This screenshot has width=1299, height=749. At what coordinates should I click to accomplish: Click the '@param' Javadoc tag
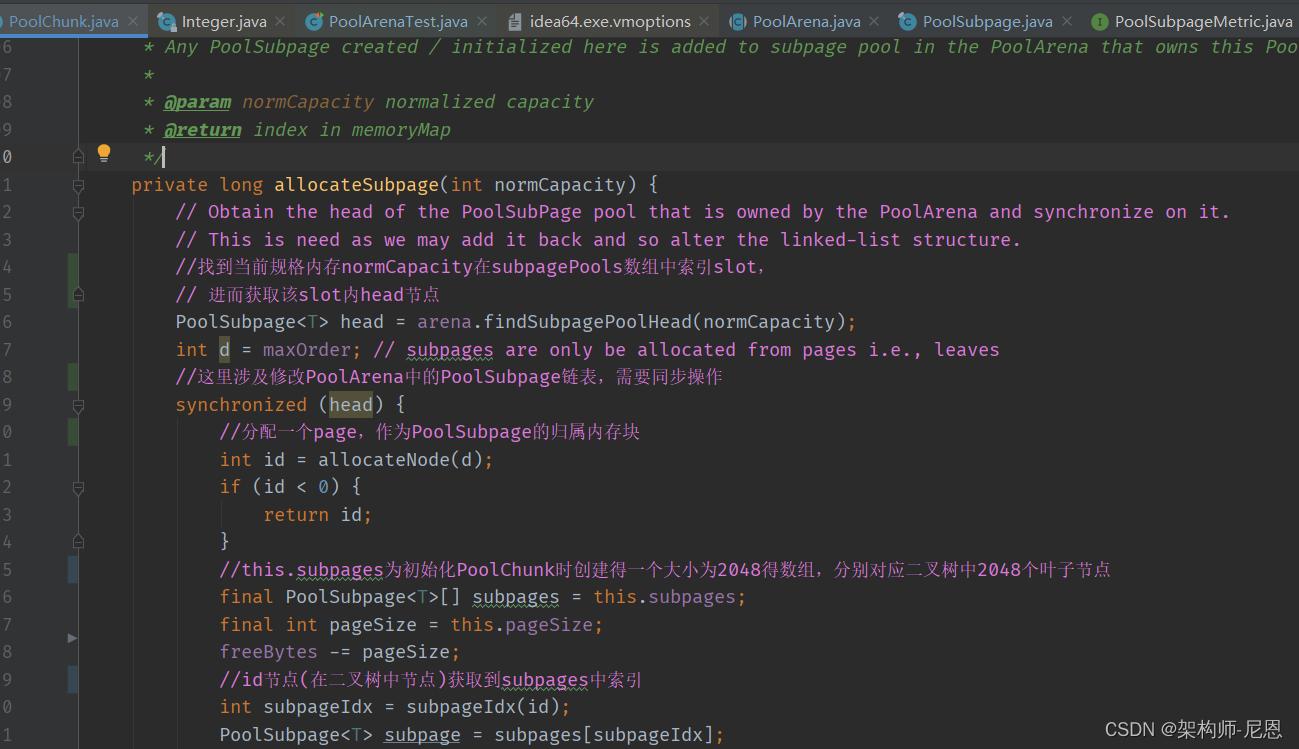pos(197,102)
